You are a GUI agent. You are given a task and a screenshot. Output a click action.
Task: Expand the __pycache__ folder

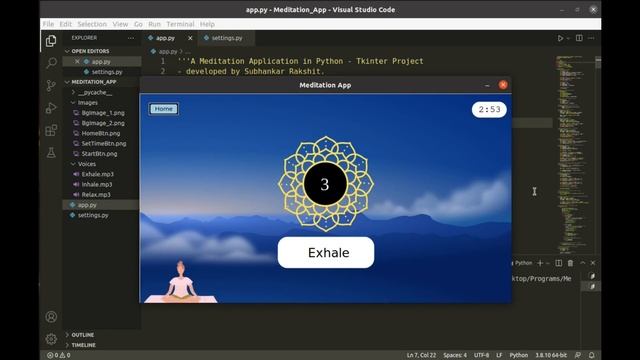point(74,92)
